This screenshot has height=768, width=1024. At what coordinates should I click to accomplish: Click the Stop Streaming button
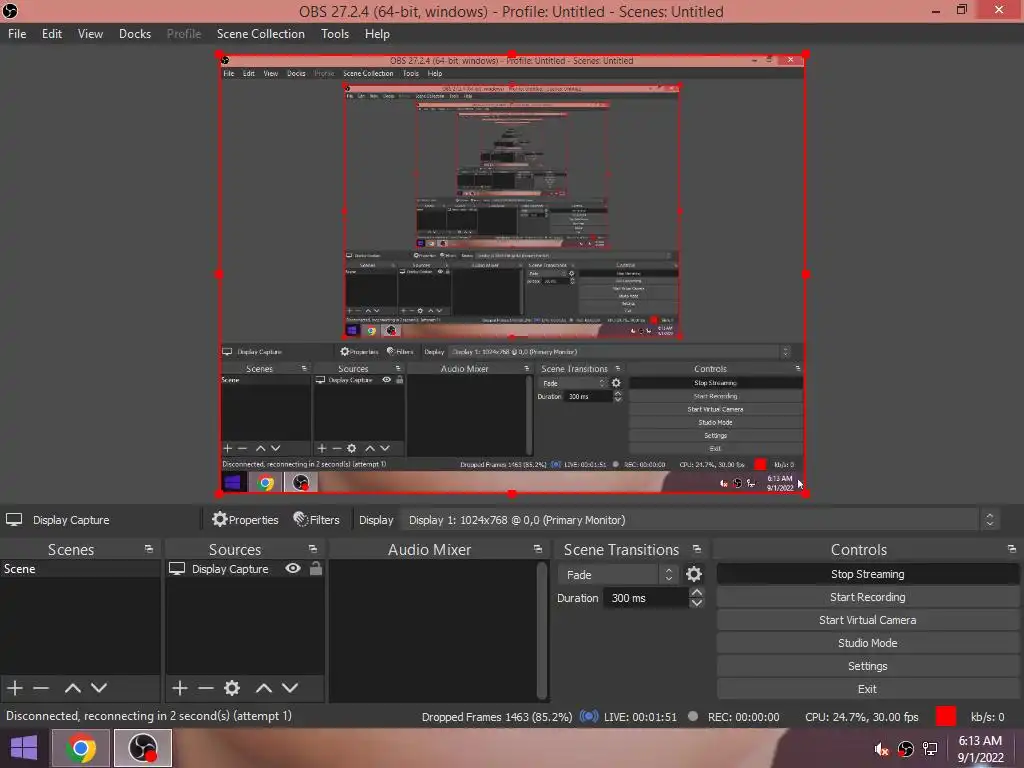(867, 574)
